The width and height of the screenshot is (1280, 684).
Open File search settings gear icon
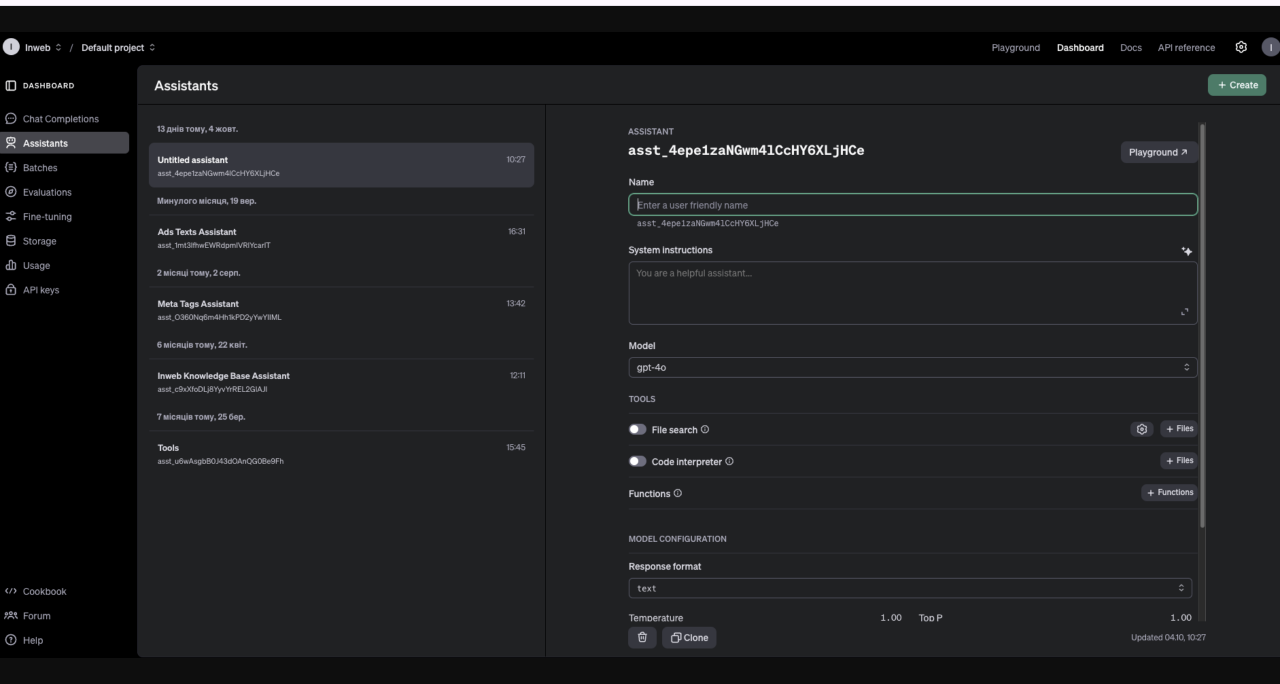[1141, 429]
